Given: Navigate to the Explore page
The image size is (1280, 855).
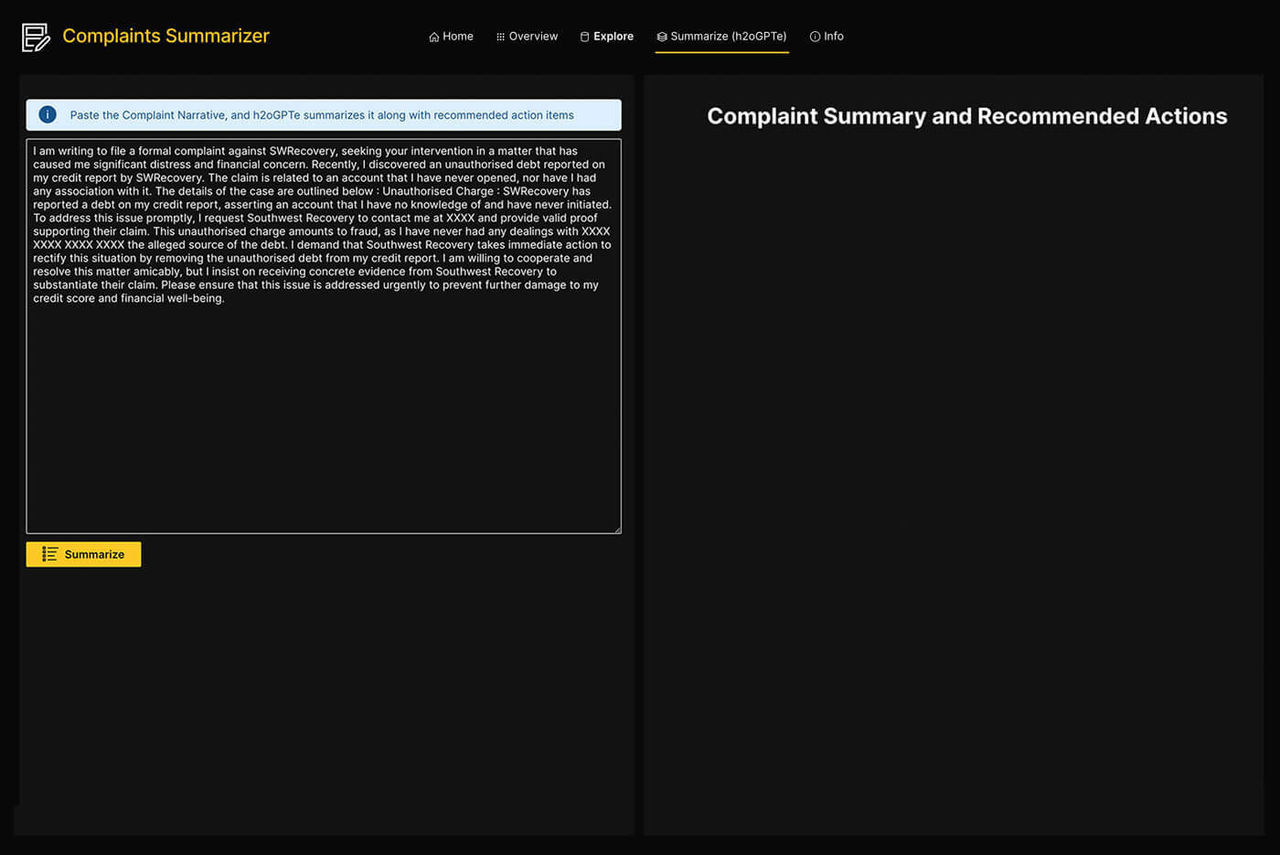Looking at the screenshot, I should tap(613, 36).
